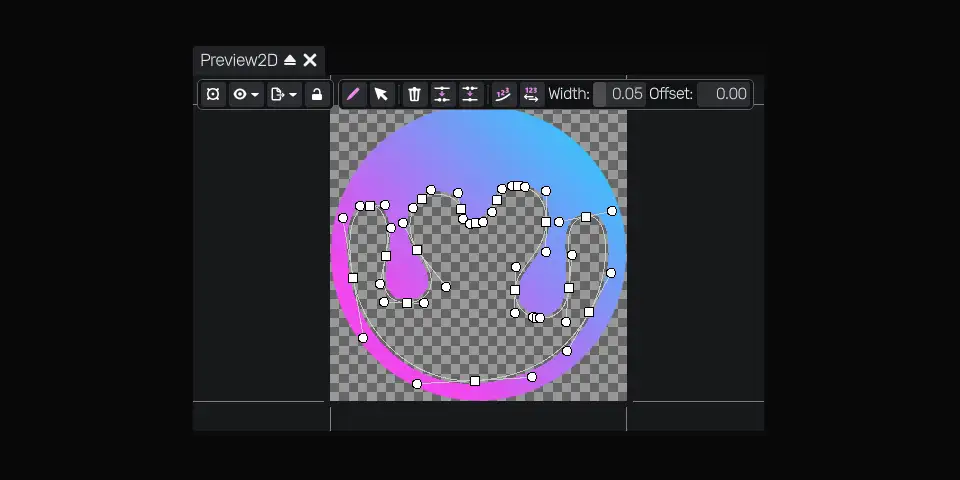Viewport: 960px width, 480px height.
Task: Click the Offset value field 0.00
Action: pyautogui.click(x=724, y=94)
